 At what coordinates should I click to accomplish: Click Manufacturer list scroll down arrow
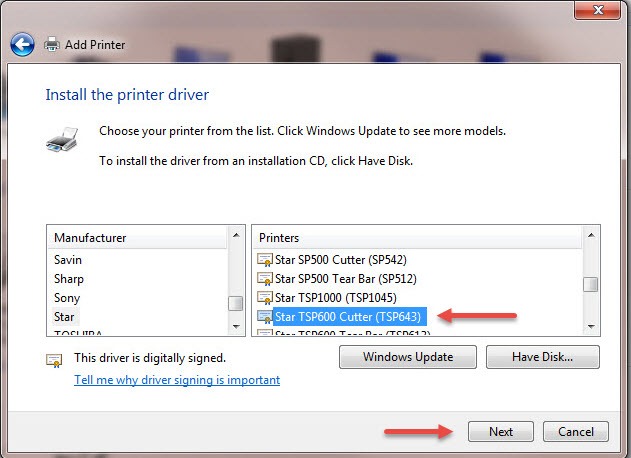click(x=236, y=326)
